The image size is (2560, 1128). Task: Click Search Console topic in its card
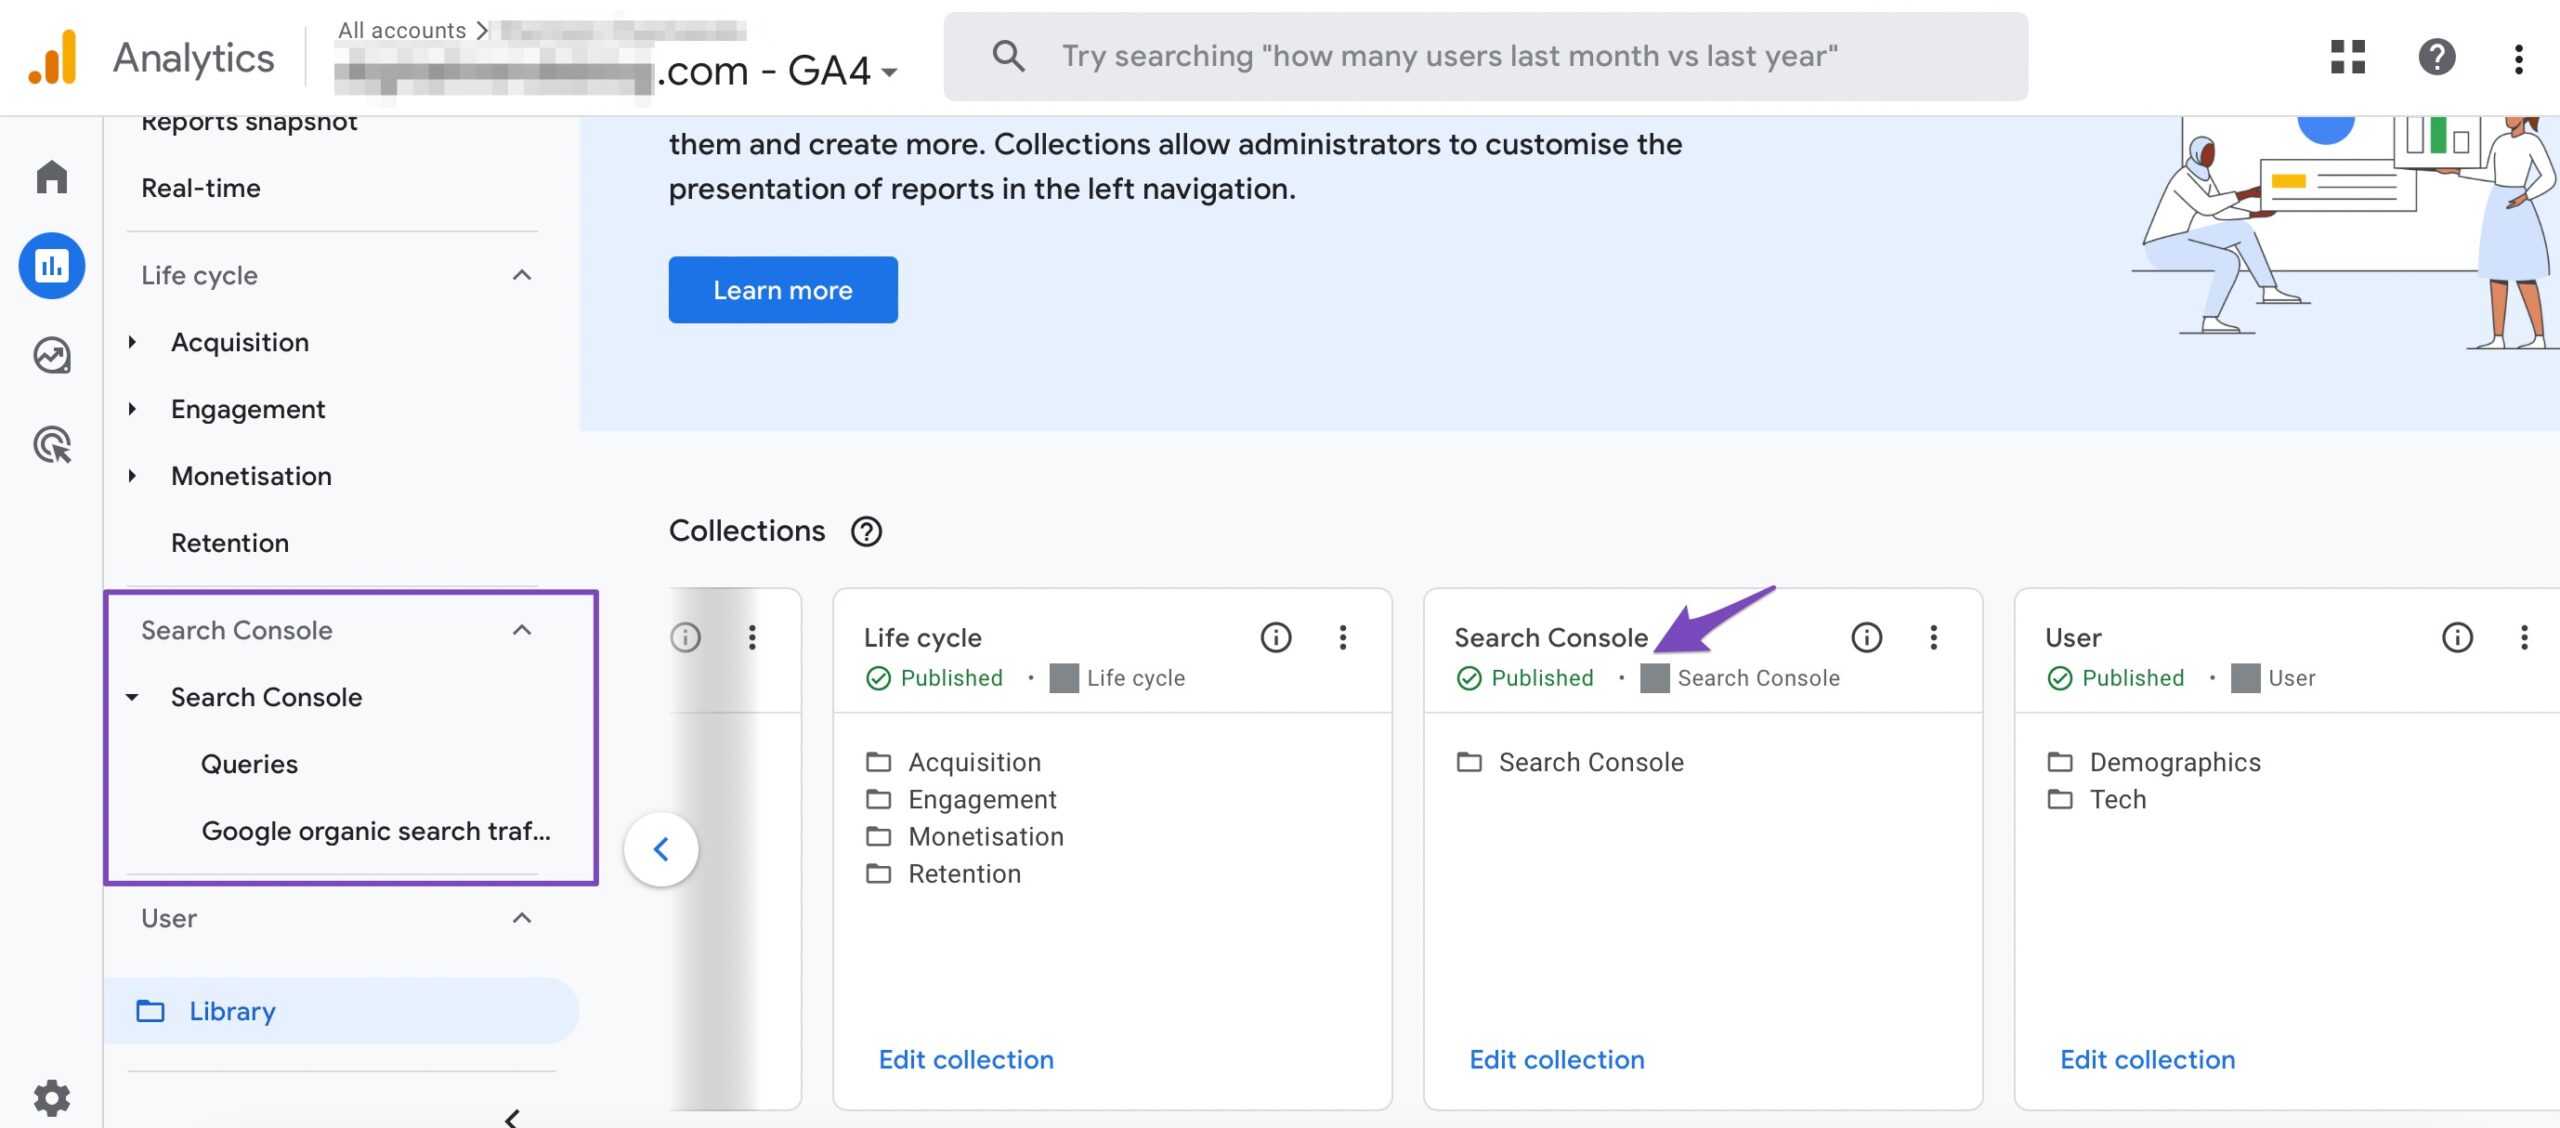click(1591, 762)
